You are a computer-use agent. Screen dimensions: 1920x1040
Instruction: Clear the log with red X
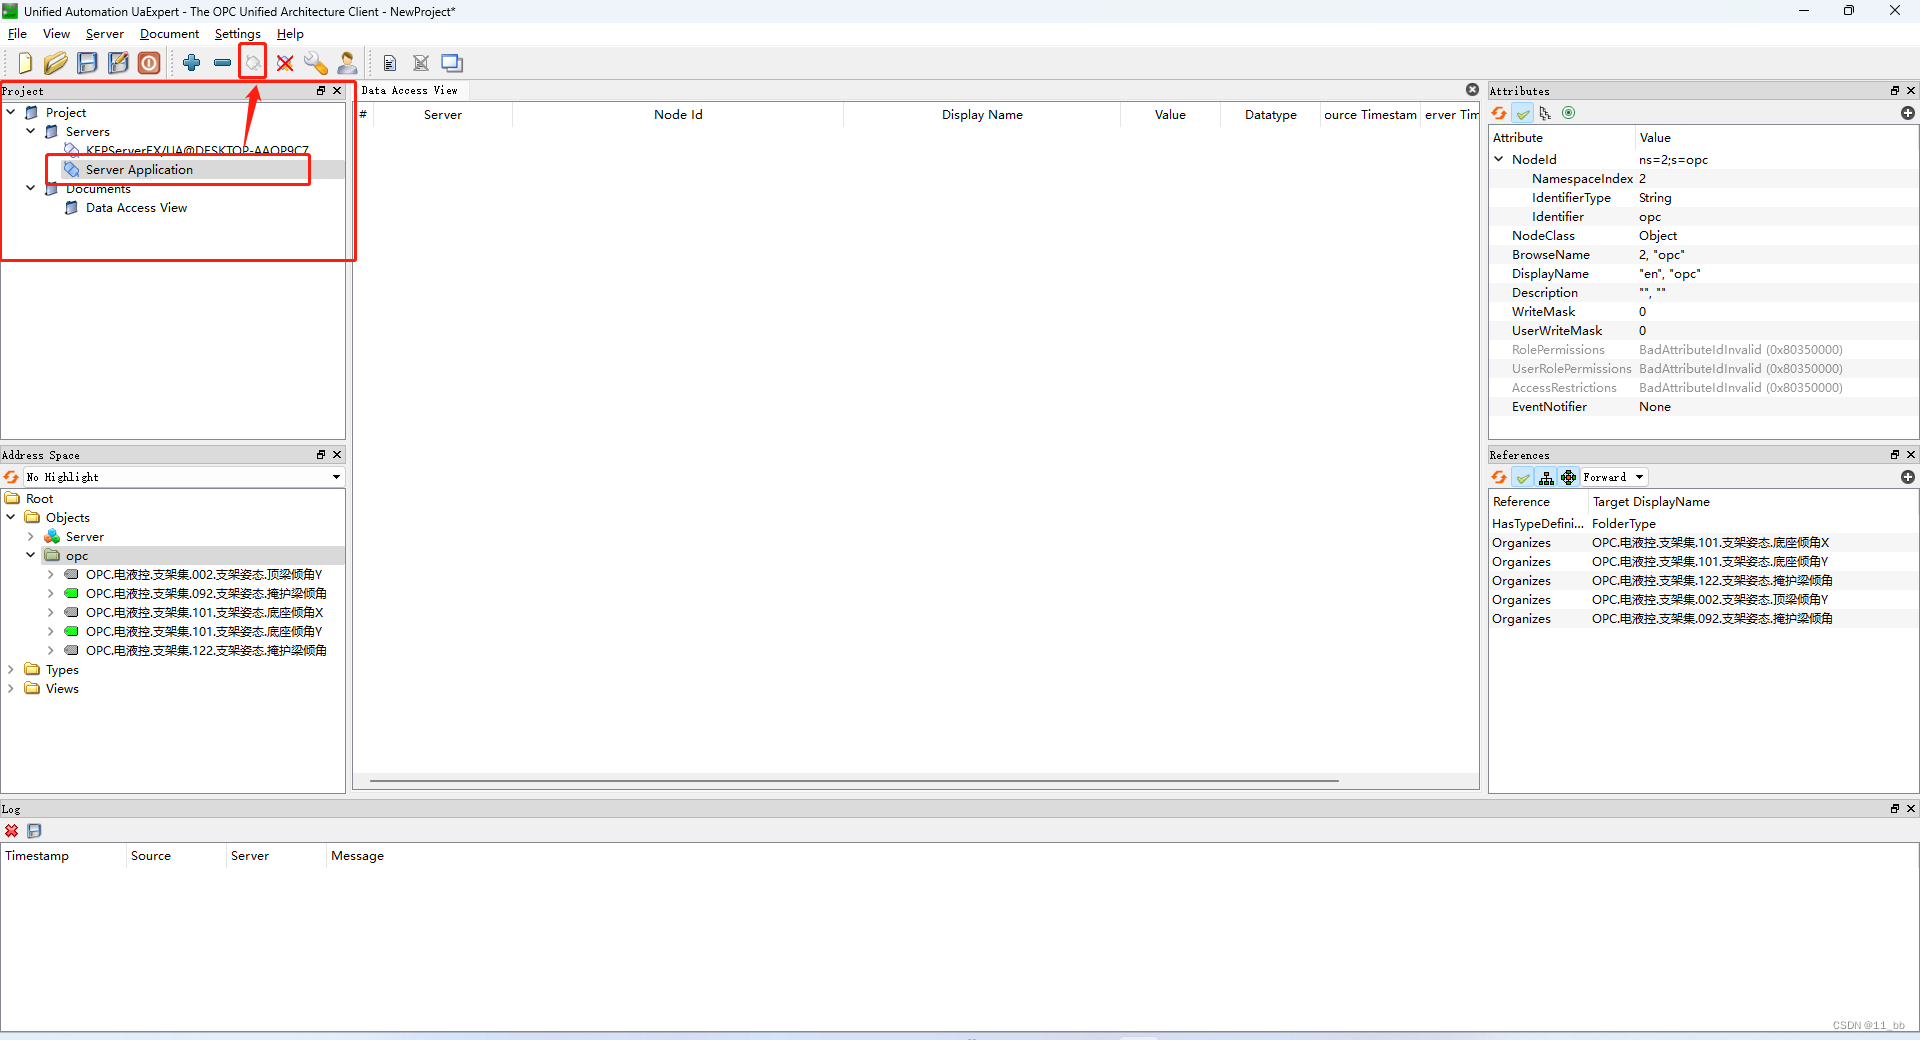pyautogui.click(x=11, y=831)
